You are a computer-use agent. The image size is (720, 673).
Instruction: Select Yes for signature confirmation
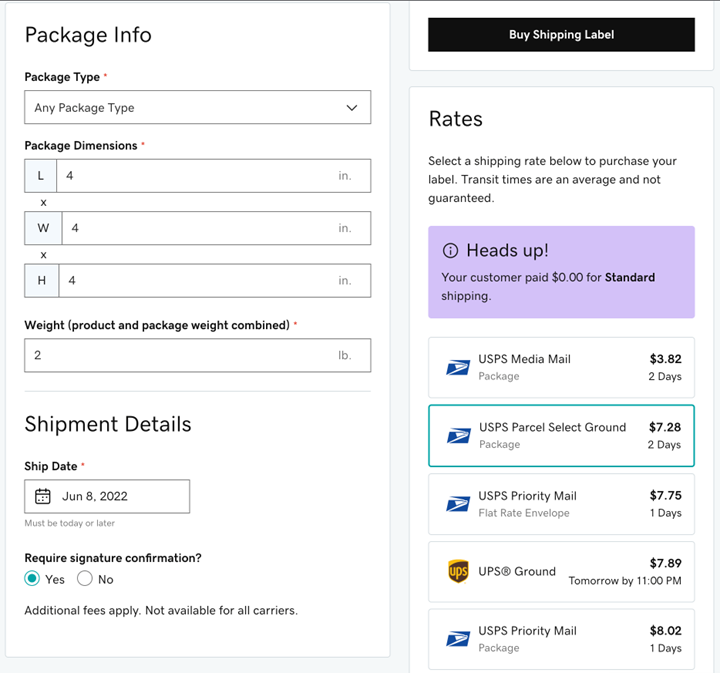(x=33, y=579)
